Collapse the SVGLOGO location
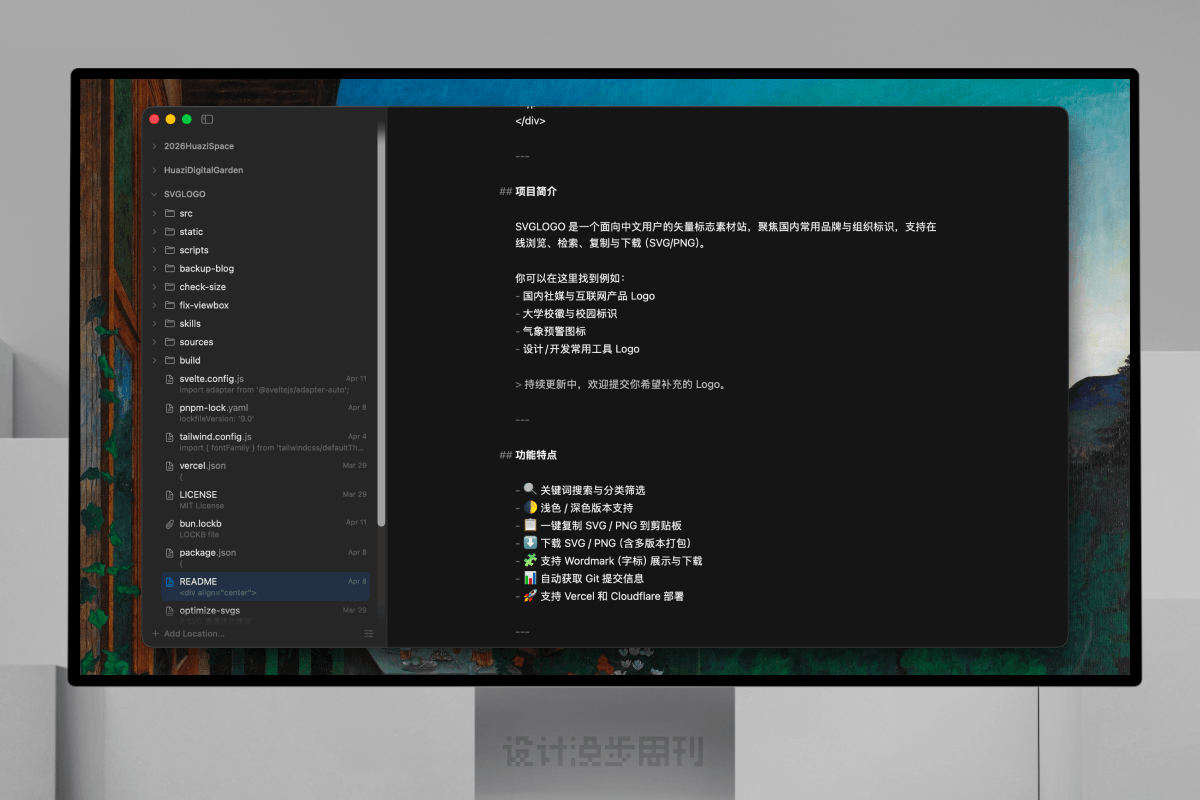Image resolution: width=1200 pixels, height=800 pixels. pyautogui.click(x=154, y=194)
